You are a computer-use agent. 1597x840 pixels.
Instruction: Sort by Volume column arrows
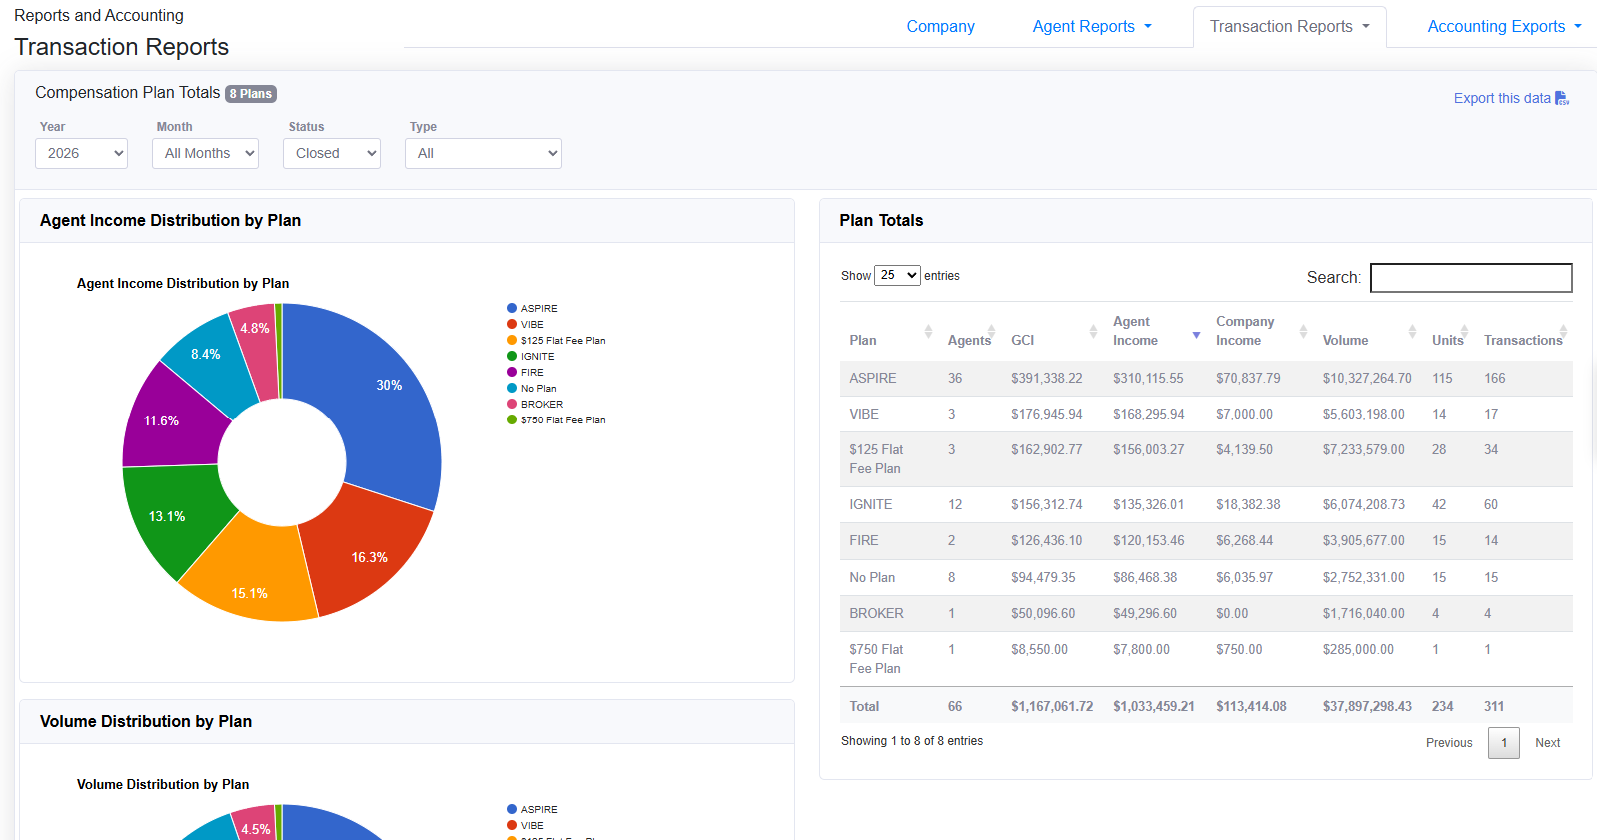point(1412,331)
